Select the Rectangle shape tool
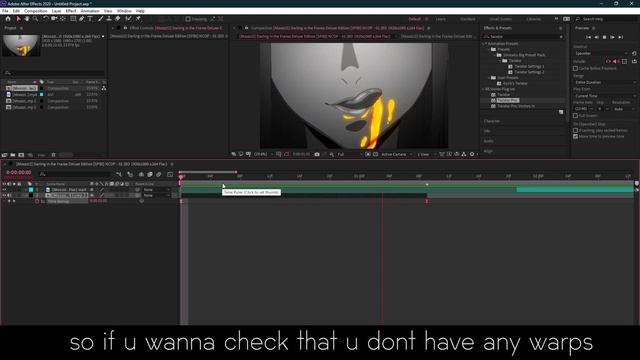Viewport: 640px width, 360px height. [x=73, y=19]
